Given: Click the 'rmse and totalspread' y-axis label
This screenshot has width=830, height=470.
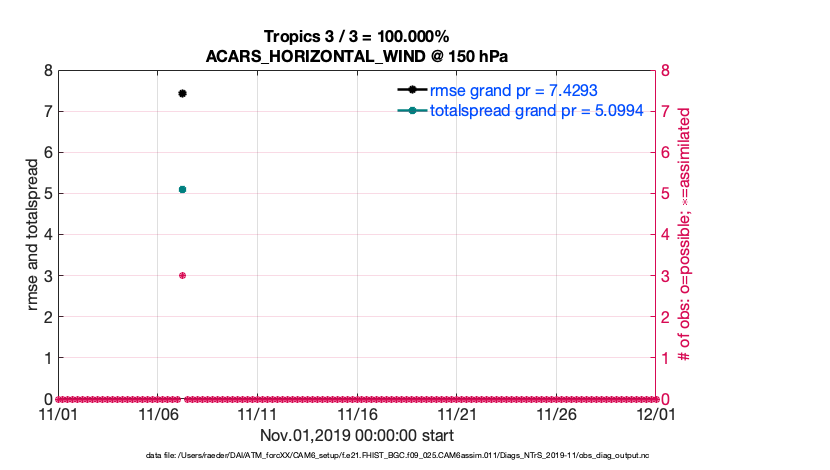Looking at the screenshot, I should click(32, 234).
